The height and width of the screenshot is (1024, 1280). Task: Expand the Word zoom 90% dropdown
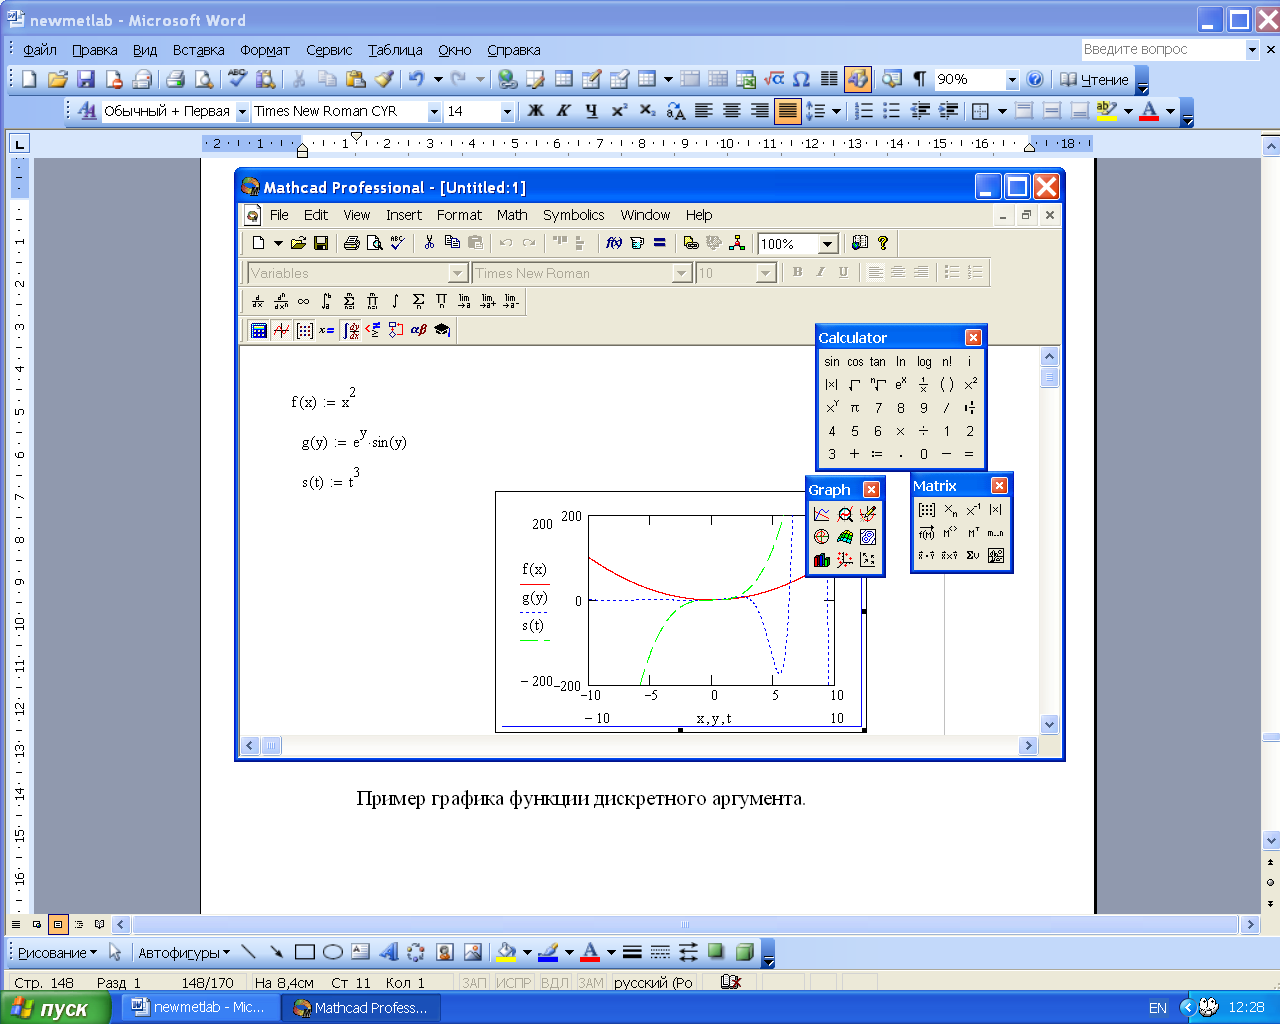tap(1011, 80)
